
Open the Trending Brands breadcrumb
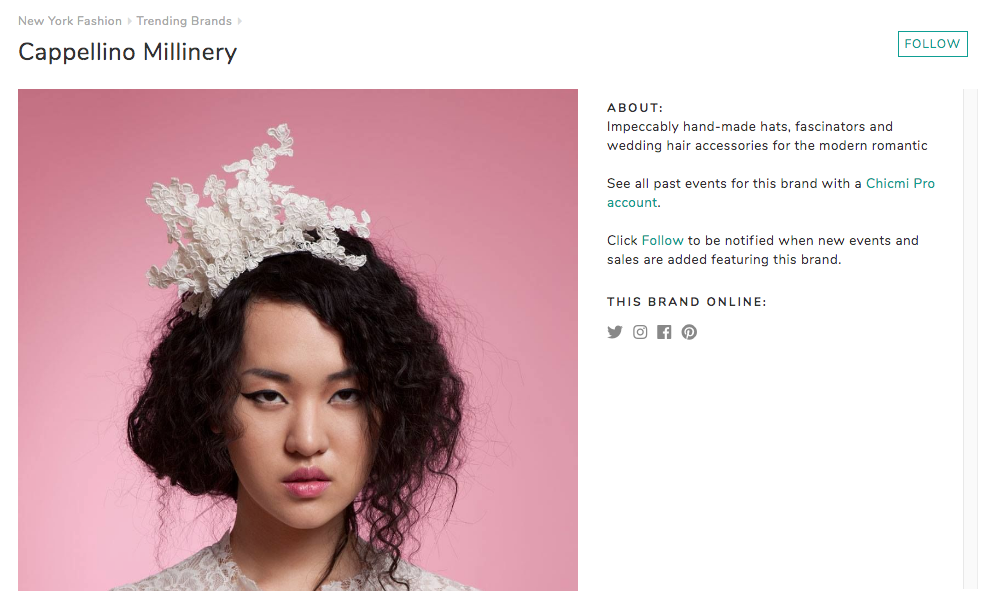[184, 21]
